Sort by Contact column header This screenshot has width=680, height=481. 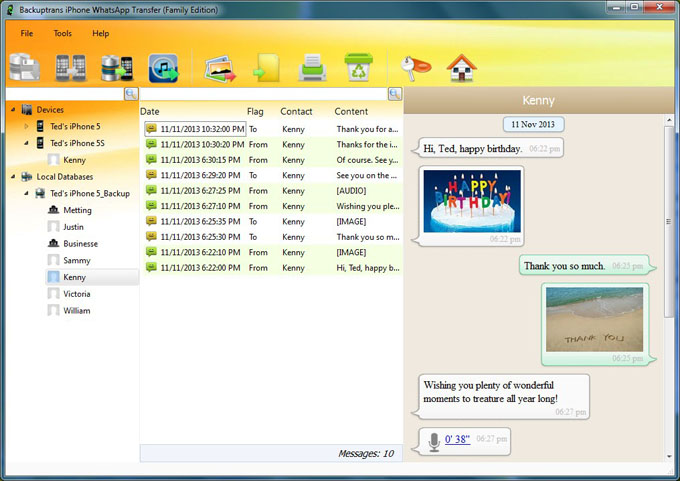click(x=296, y=111)
